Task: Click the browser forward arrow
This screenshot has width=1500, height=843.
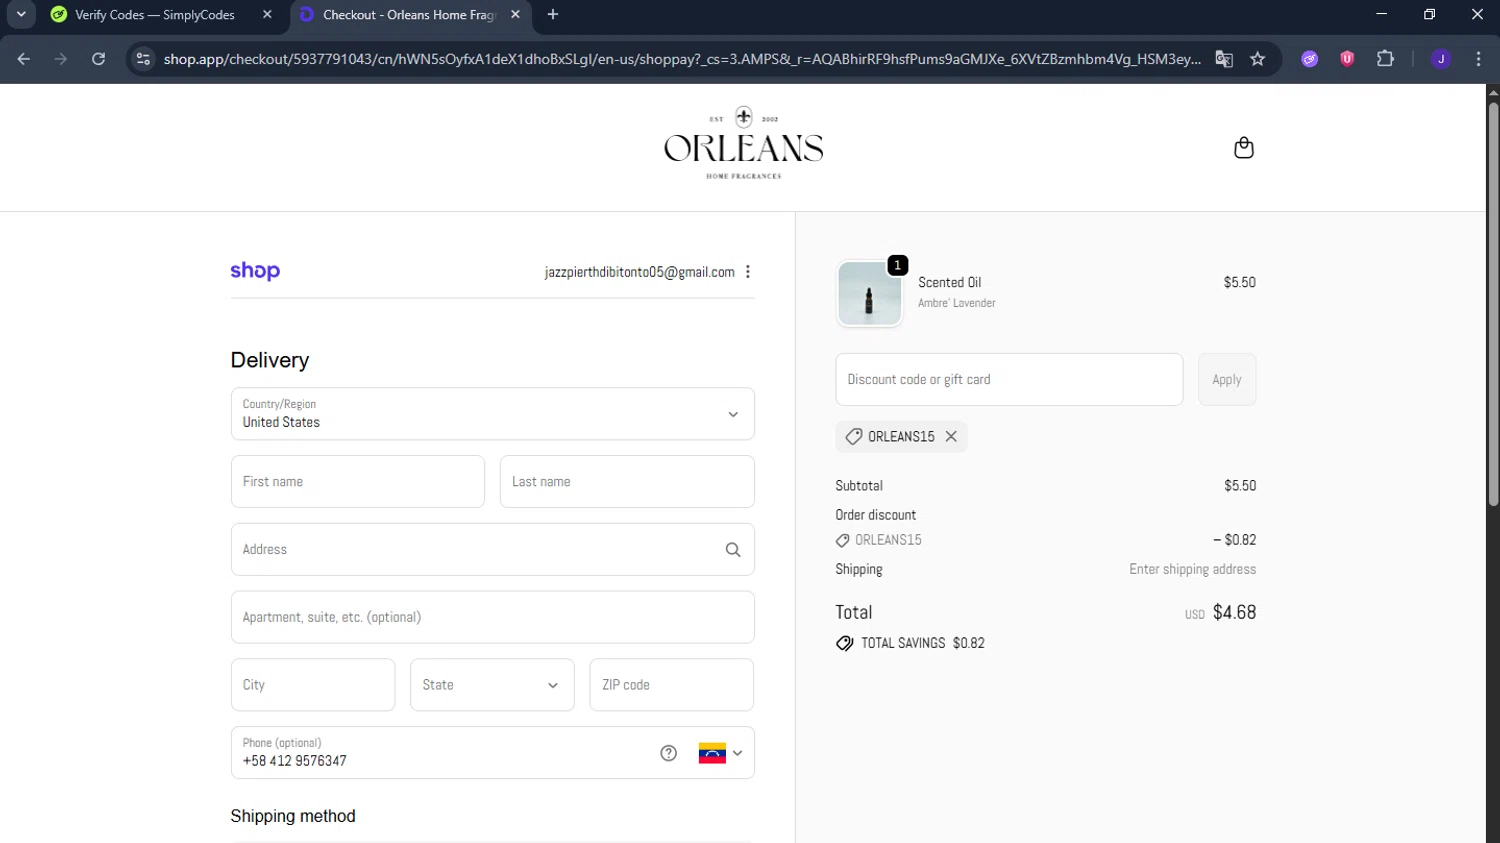Action: (x=61, y=59)
